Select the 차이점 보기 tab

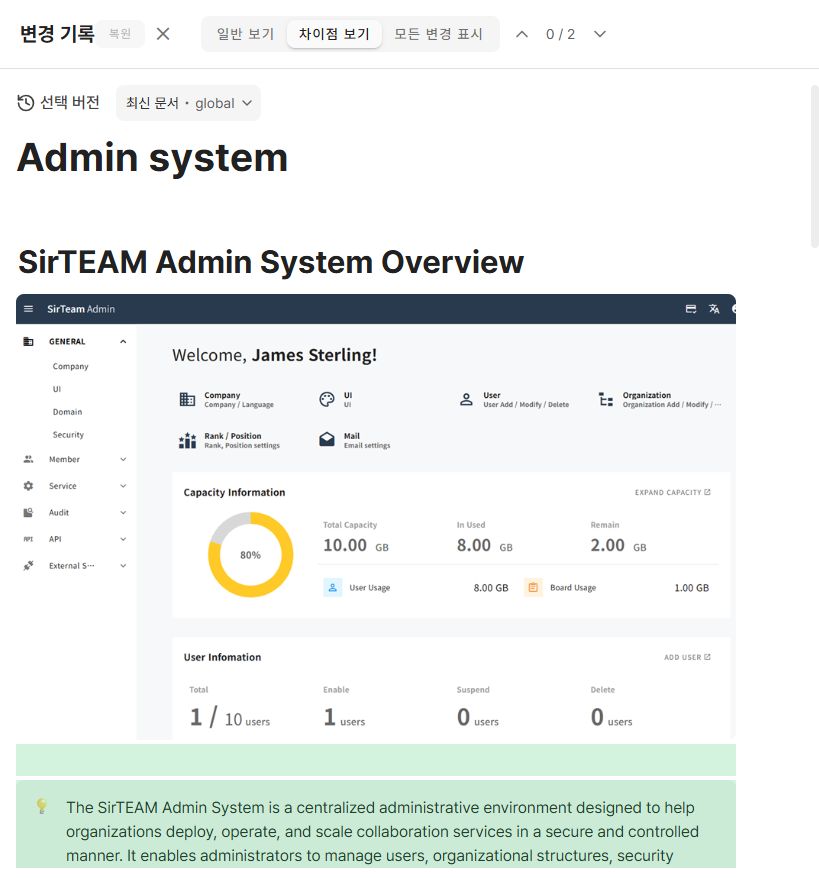pyautogui.click(x=334, y=34)
